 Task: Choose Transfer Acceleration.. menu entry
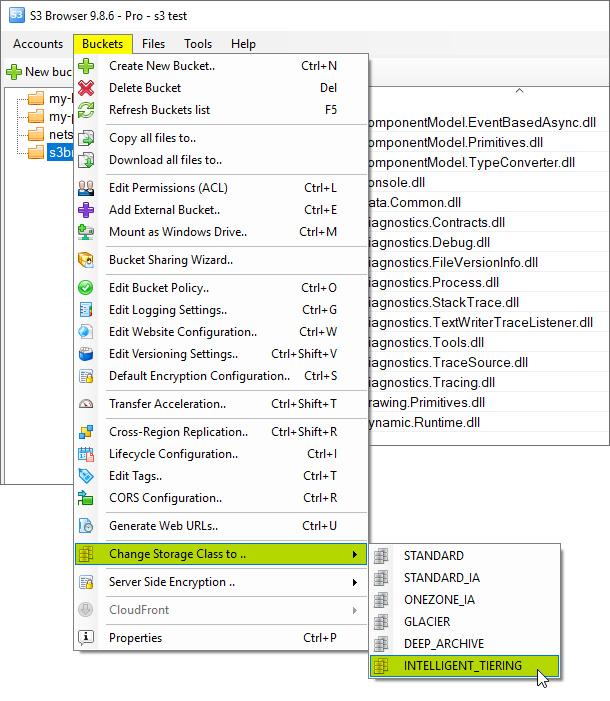coord(221,404)
